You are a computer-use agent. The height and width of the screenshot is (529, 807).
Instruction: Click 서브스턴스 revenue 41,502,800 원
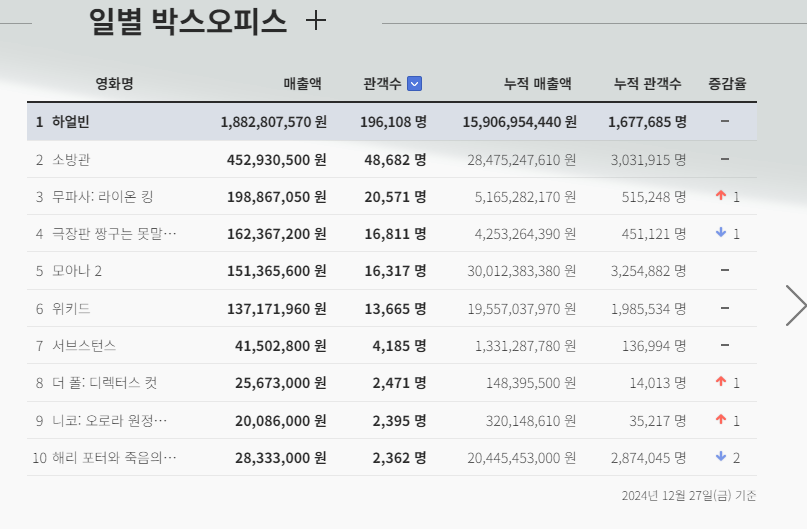[280, 346]
